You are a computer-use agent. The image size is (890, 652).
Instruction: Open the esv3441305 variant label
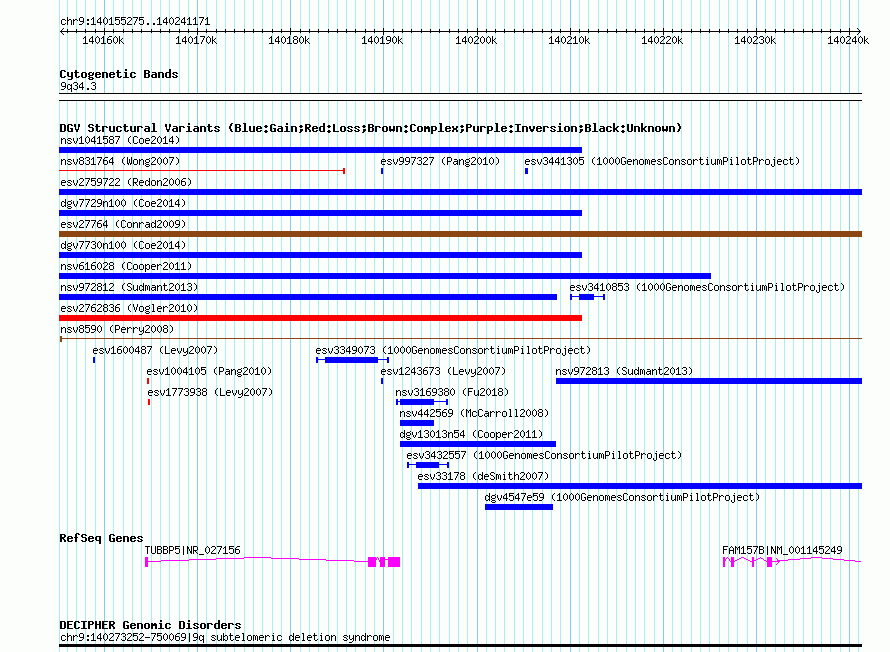[x=662, y=161]
